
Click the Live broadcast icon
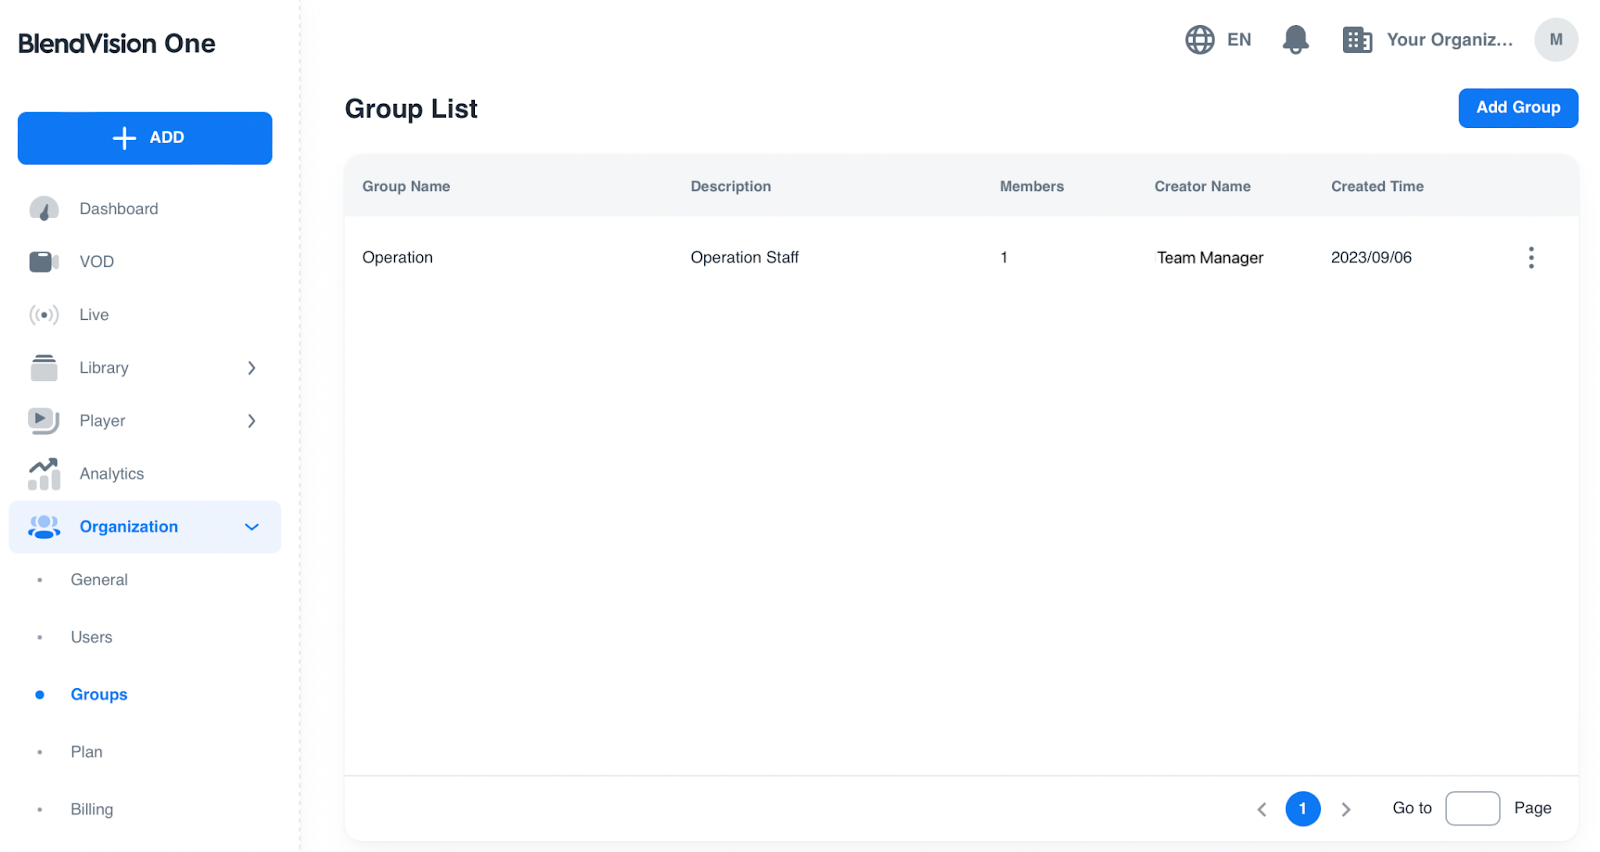point(44,315)
